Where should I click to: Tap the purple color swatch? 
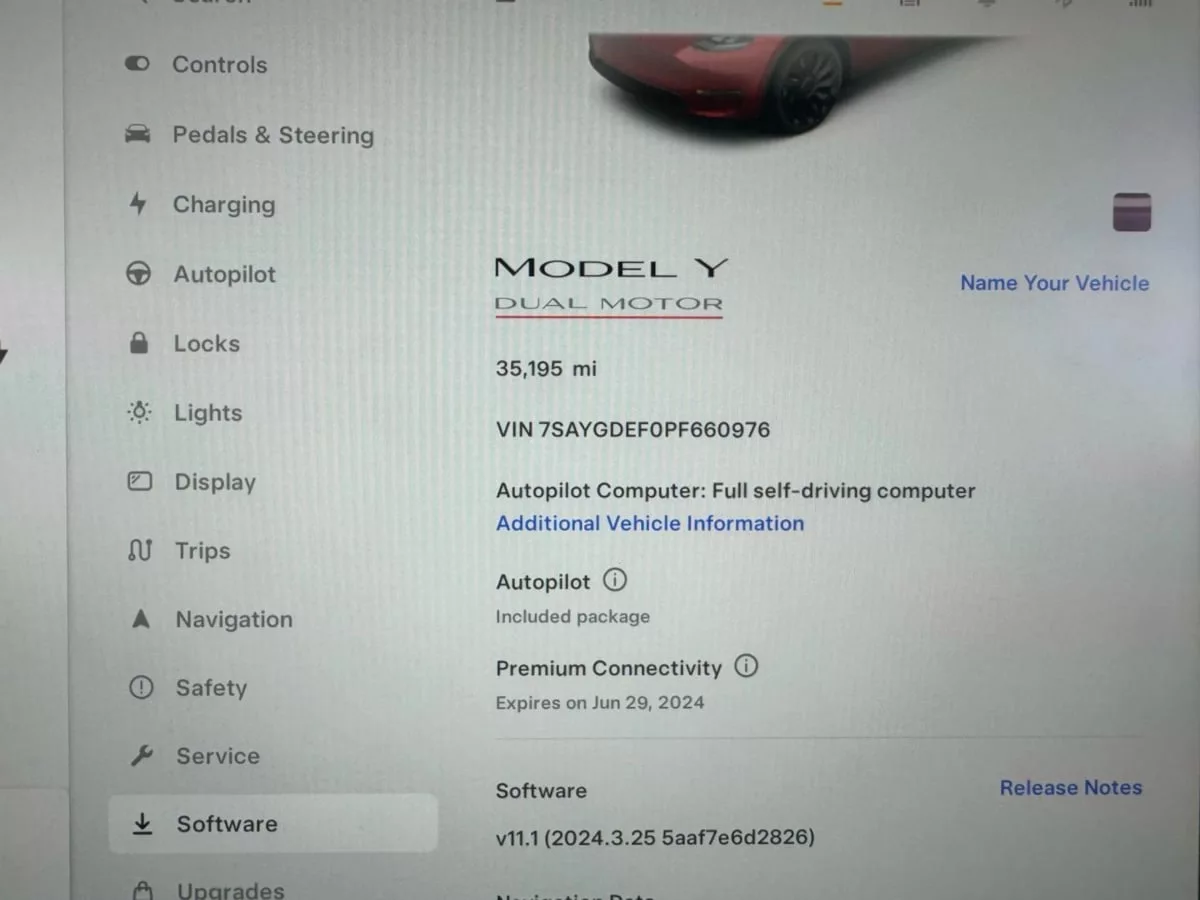(x=1132, y=212)
